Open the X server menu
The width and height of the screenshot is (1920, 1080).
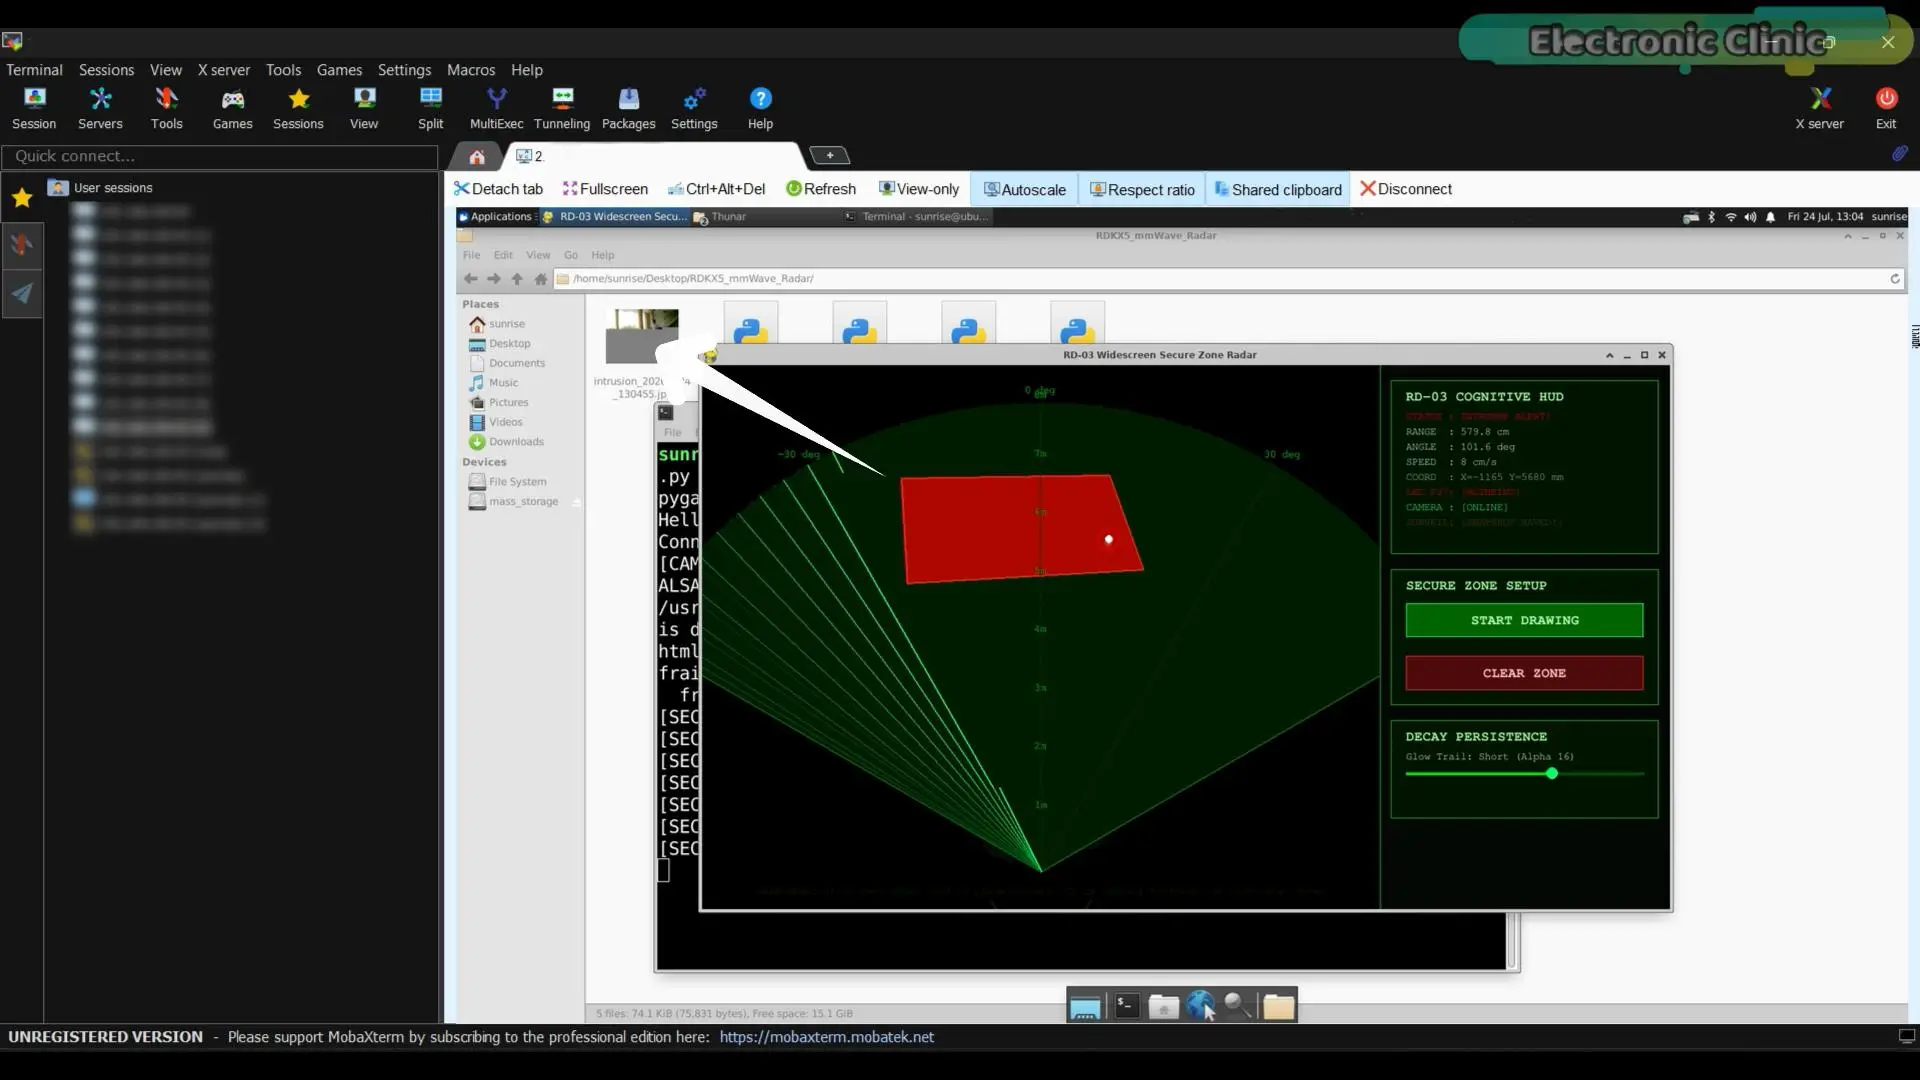(x=224, y=70)
